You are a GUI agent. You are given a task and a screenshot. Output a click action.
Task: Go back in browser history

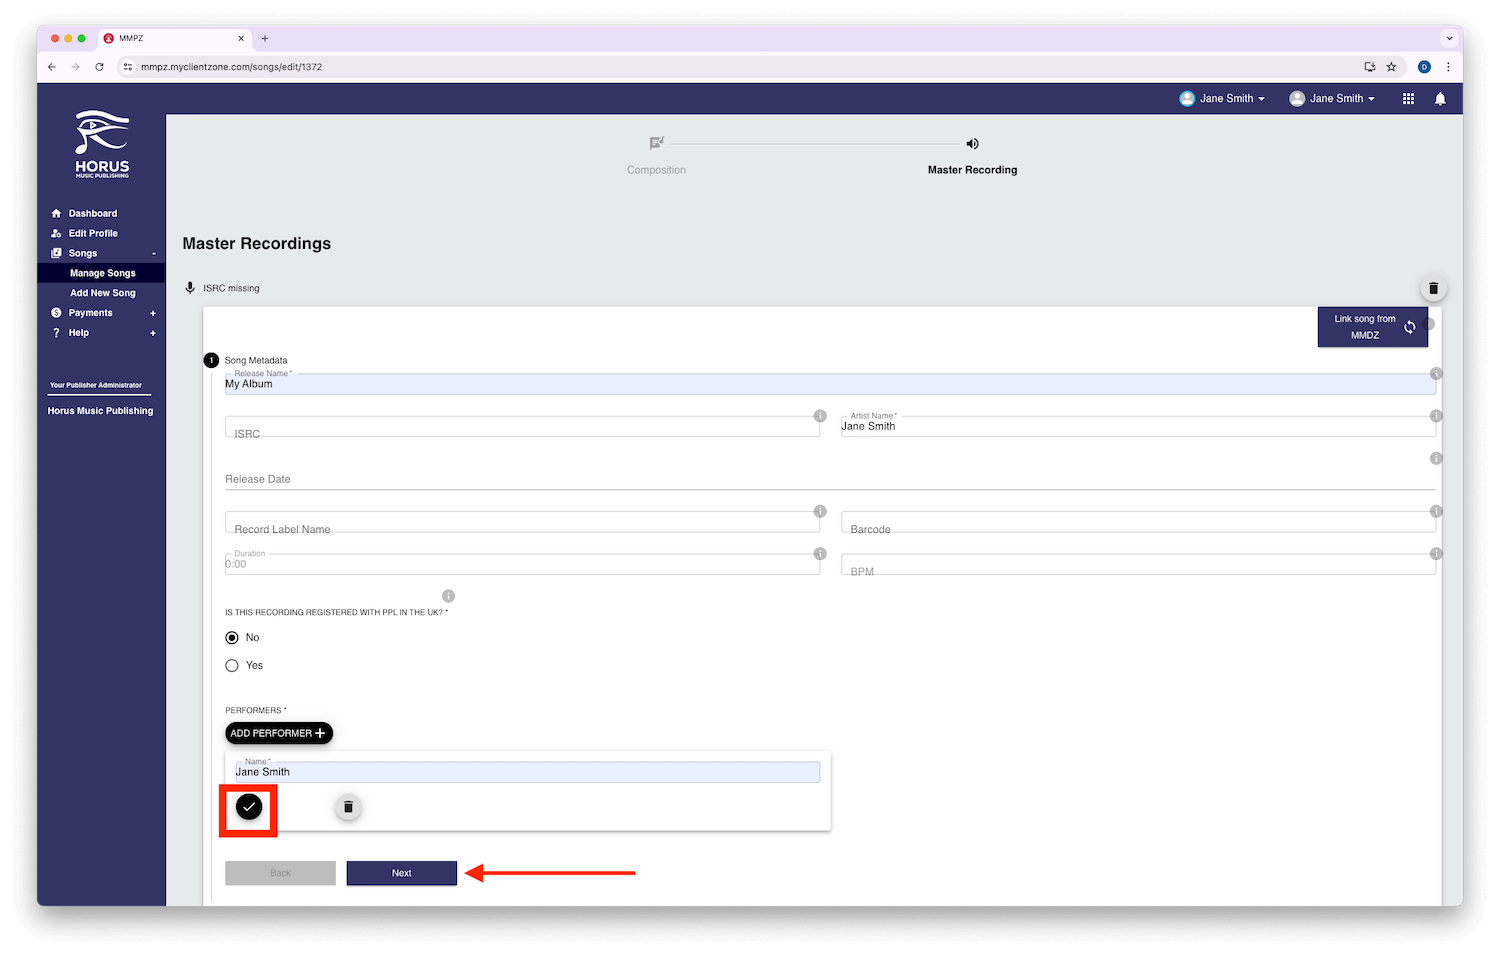(x=52, y=67)
